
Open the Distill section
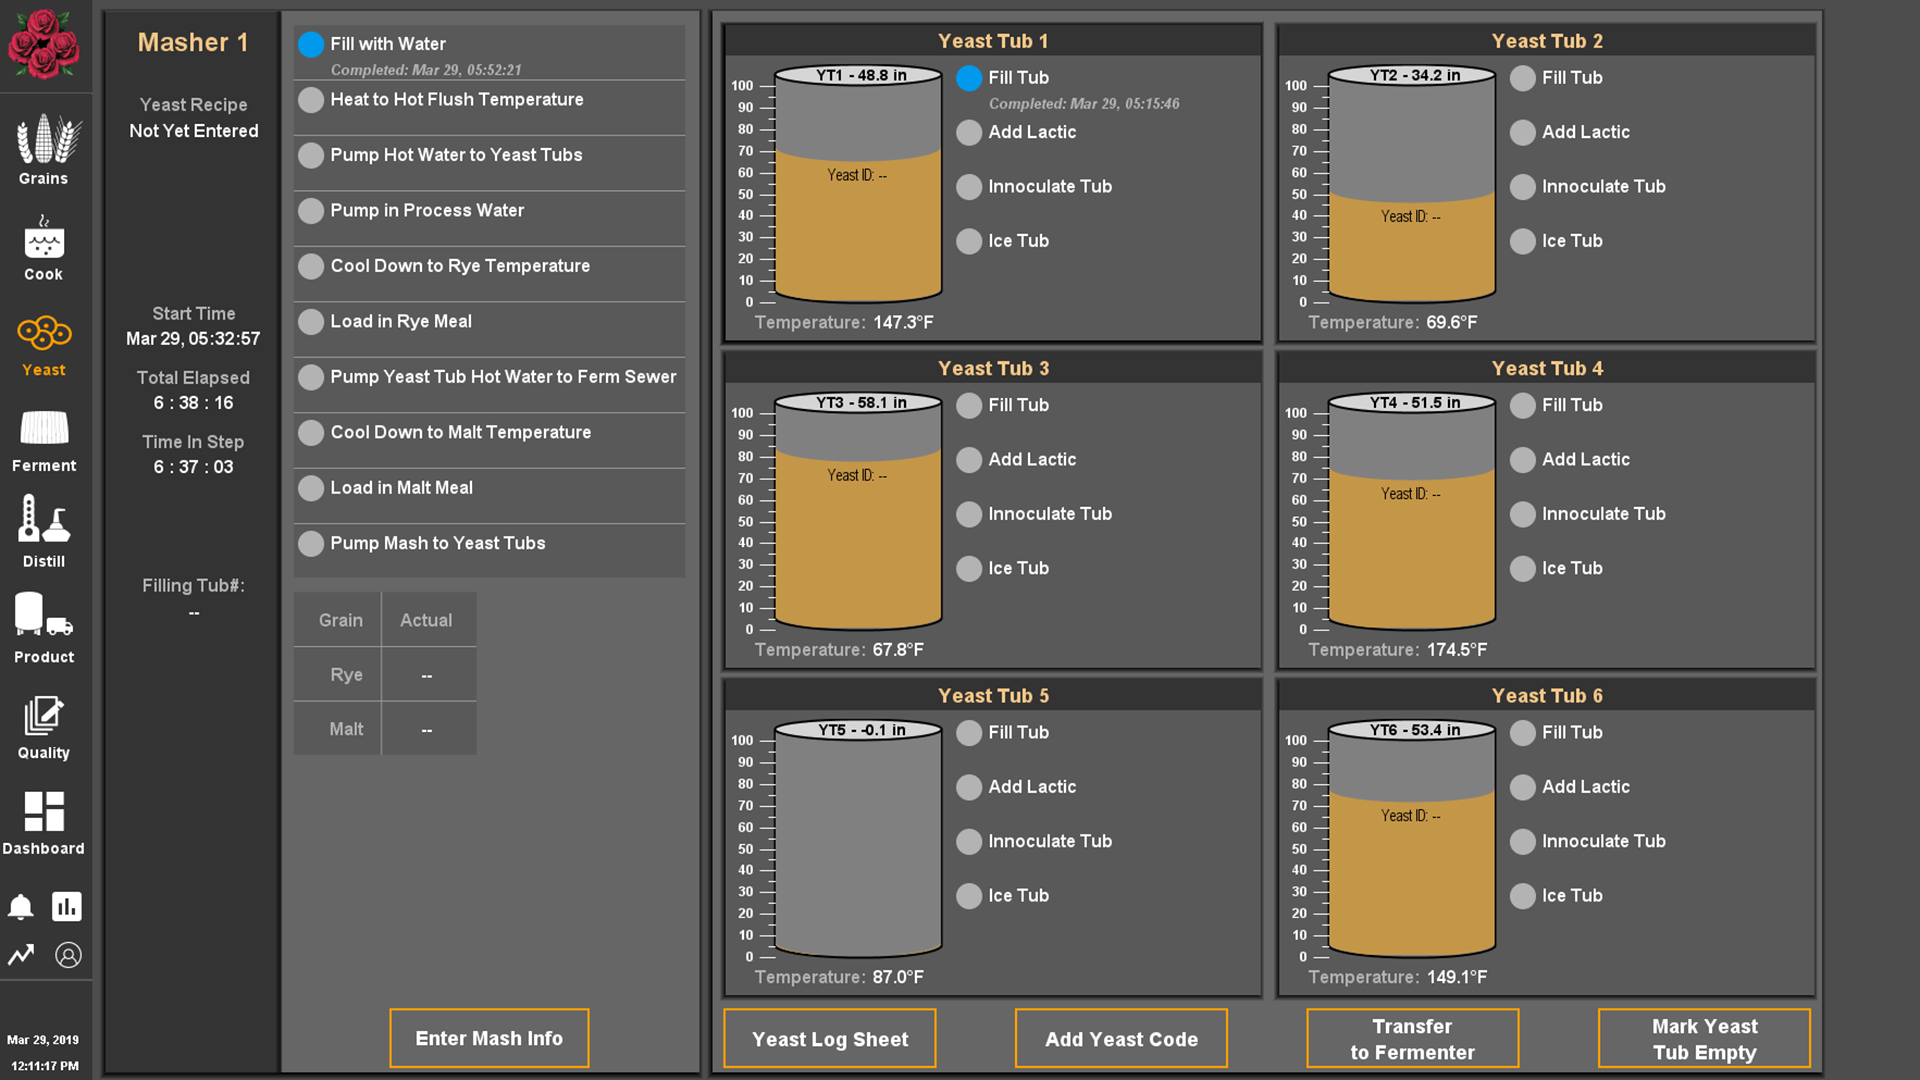44,532
